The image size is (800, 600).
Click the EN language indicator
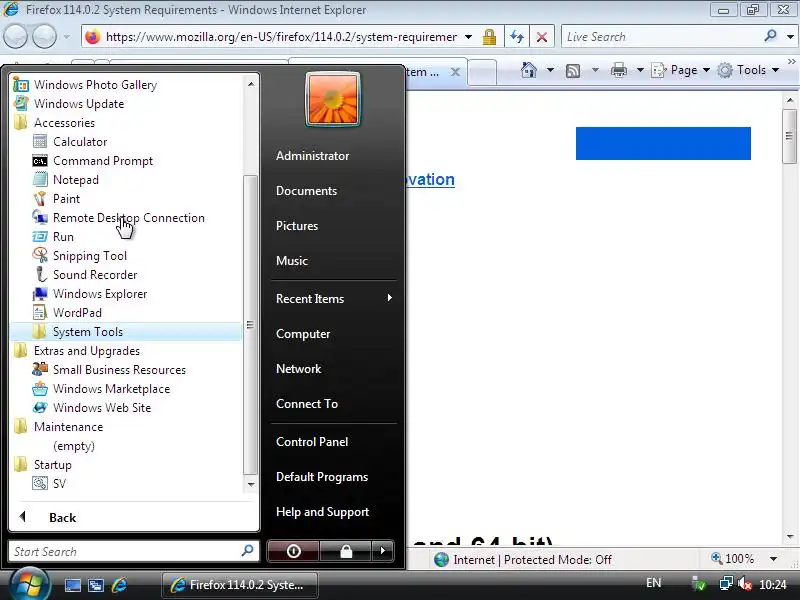(x=653, y=583)
